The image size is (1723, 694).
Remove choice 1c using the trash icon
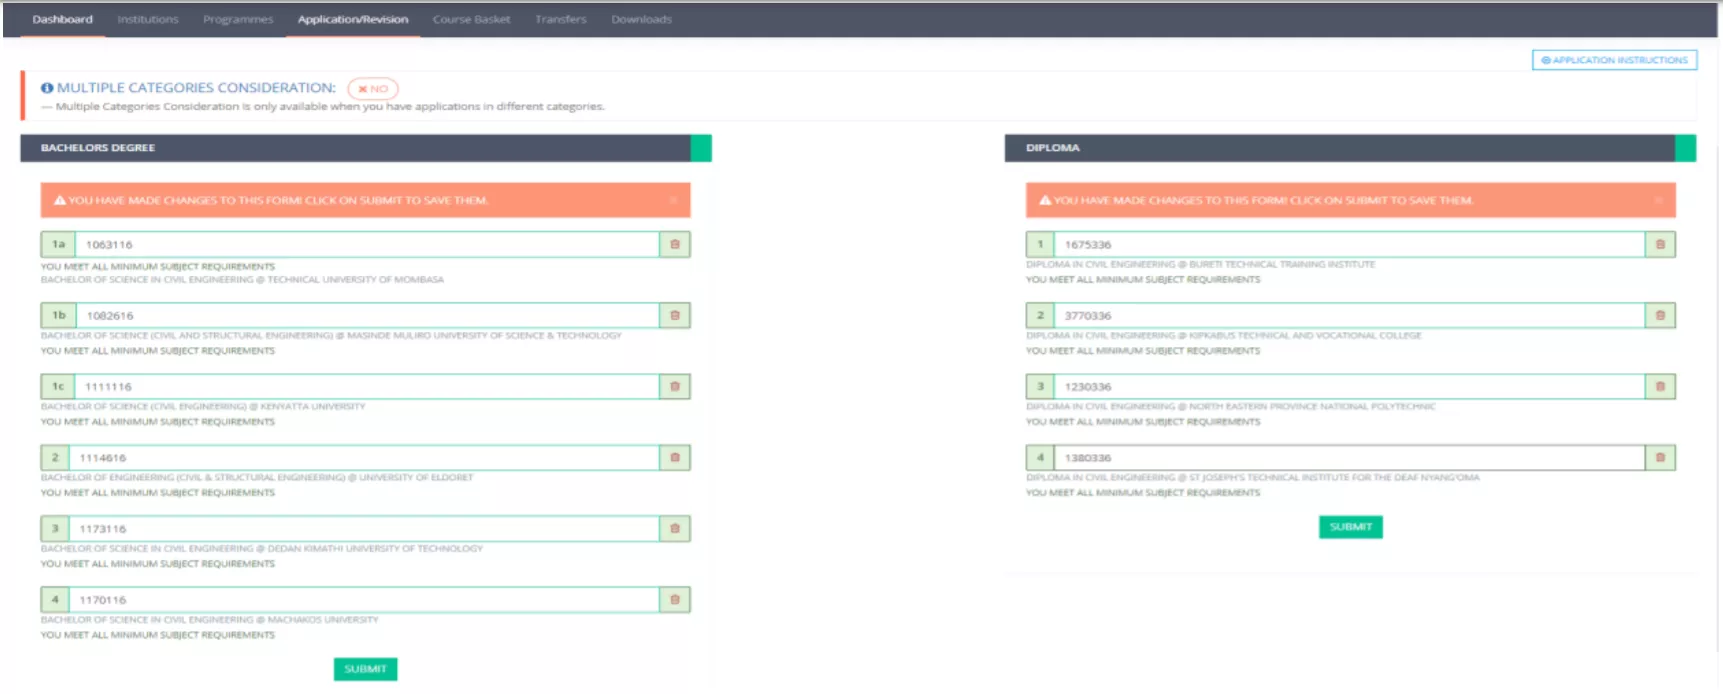tap(675, 386)
